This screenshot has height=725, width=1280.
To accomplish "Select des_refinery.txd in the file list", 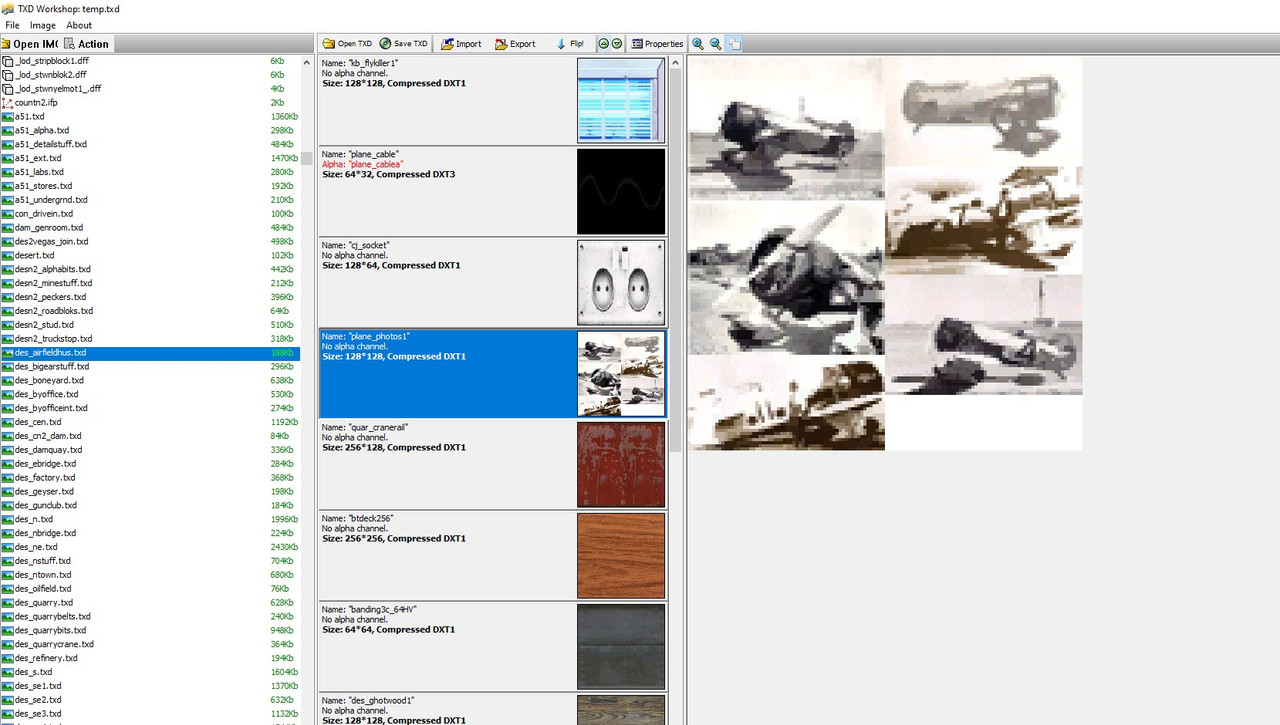I will coord(150,658).
